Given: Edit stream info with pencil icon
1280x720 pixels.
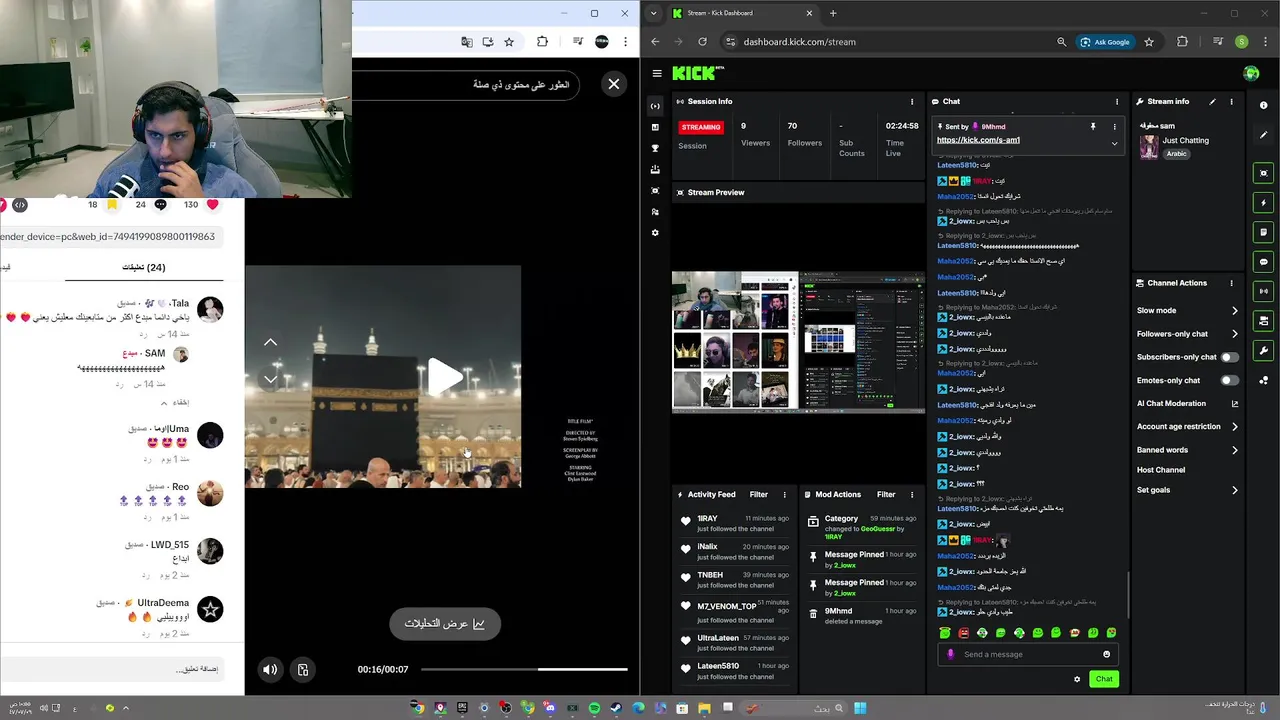Looking at the screenshot, I should pos(1212,101).
